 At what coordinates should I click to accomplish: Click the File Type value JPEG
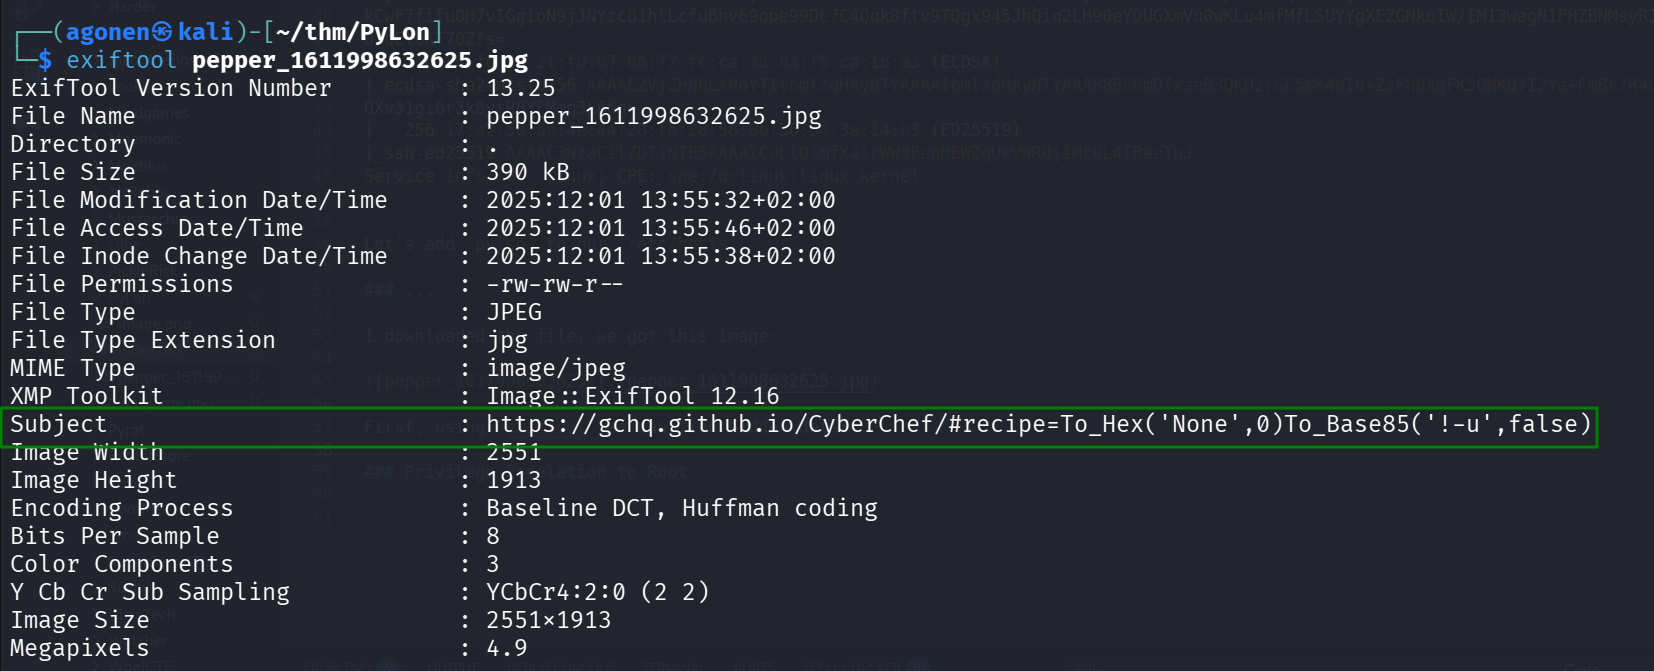tap(514, 312)
